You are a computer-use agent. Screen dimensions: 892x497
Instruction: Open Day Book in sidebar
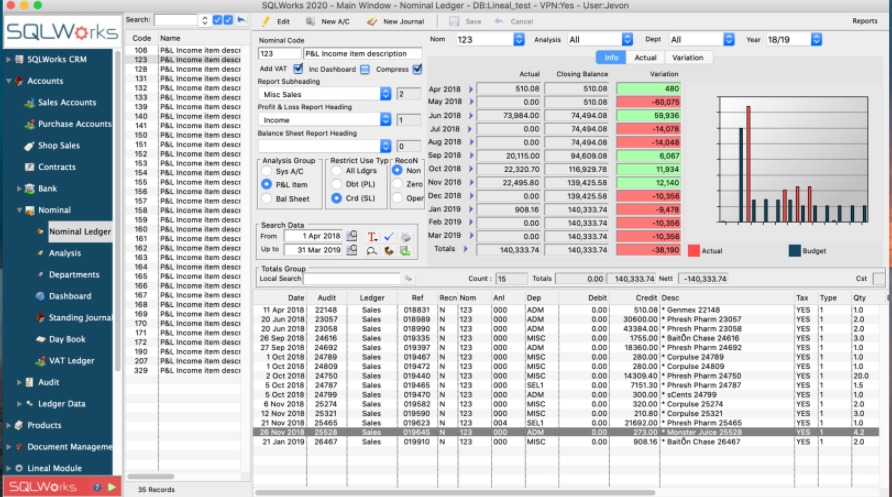click(x=67, y=339)
